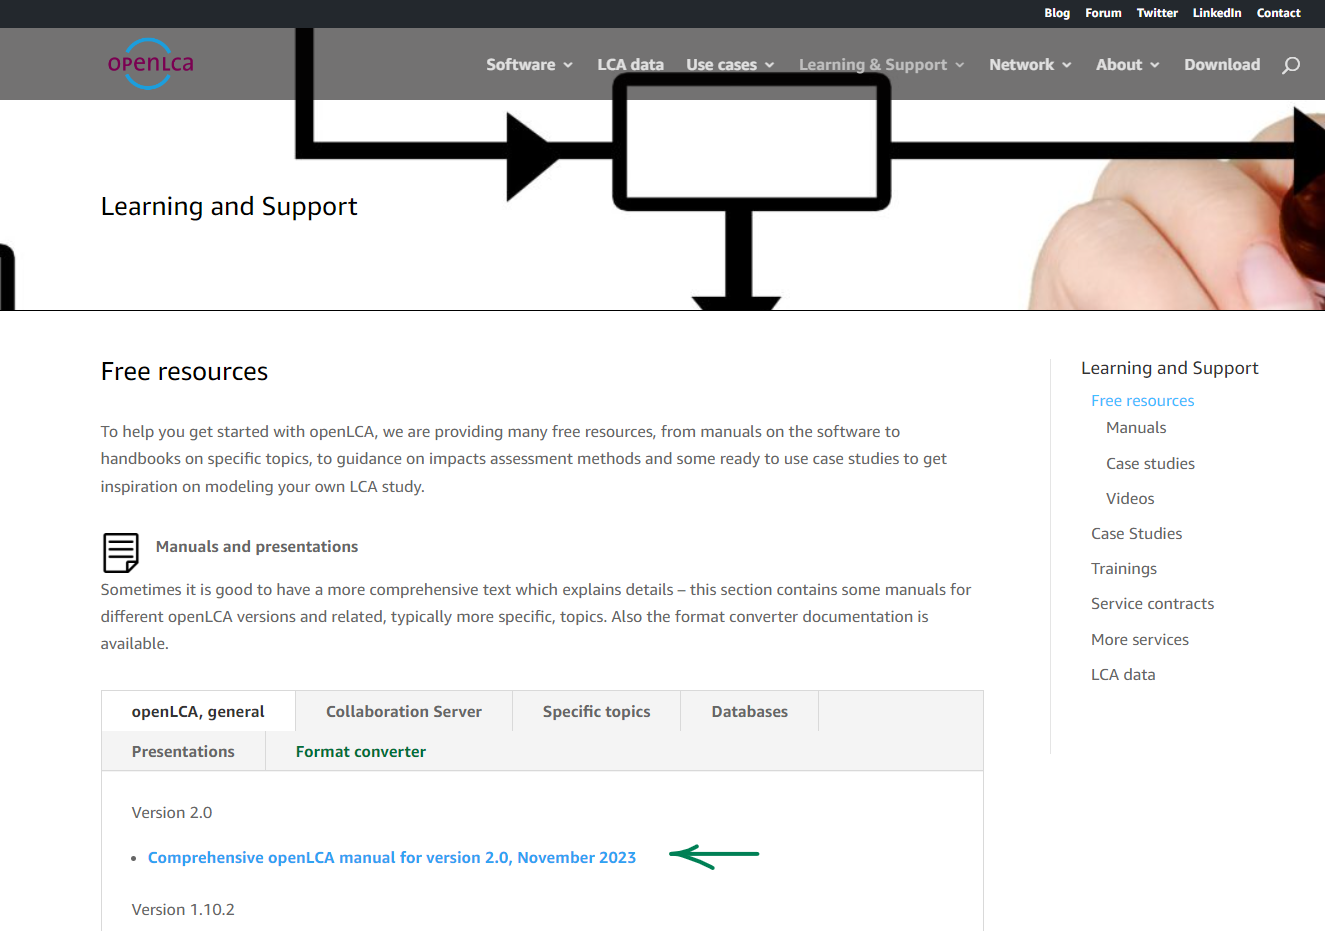Open Service contracts in the sidebar

(1152, 603)
